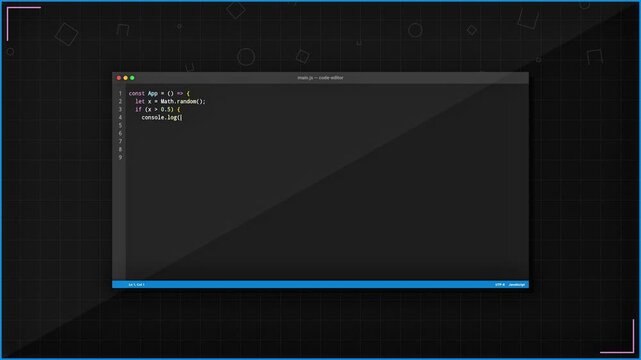
Task: Click 'Math.random();' on line 2
Action: tap(183, 101)
